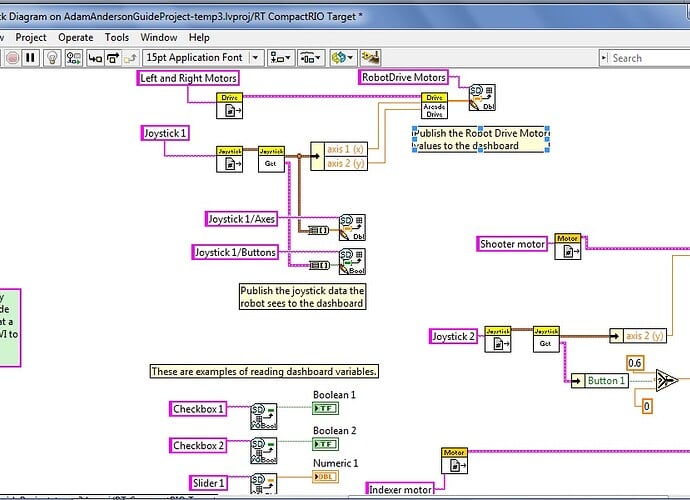Click SmartDashboard Bool read VI for Checkbox 2
690x500 pixels.
[x=264, y=450]
